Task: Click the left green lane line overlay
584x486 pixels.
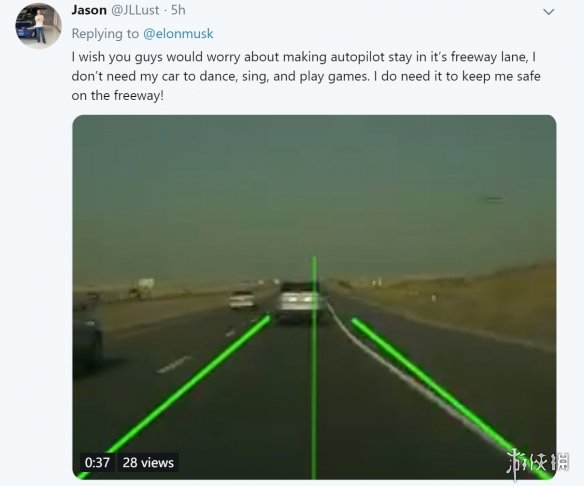Action: [174, 397]
